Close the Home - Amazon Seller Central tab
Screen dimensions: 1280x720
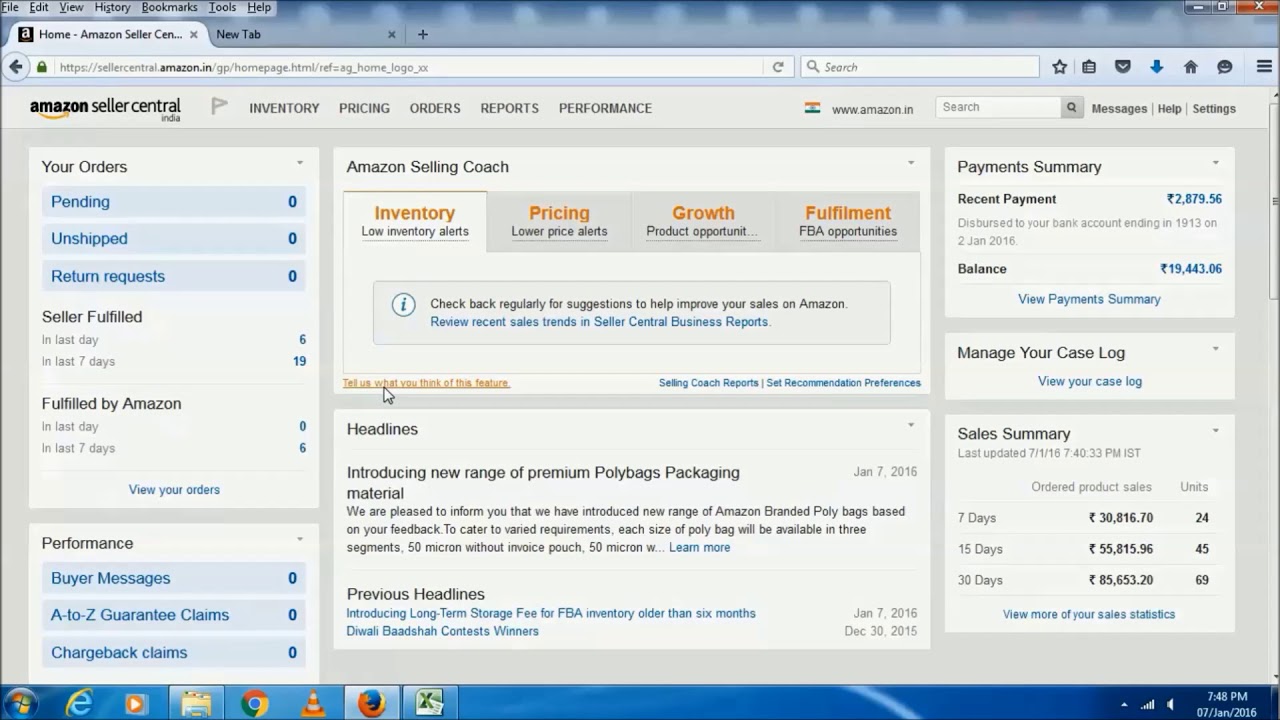[x=194, y=34]
